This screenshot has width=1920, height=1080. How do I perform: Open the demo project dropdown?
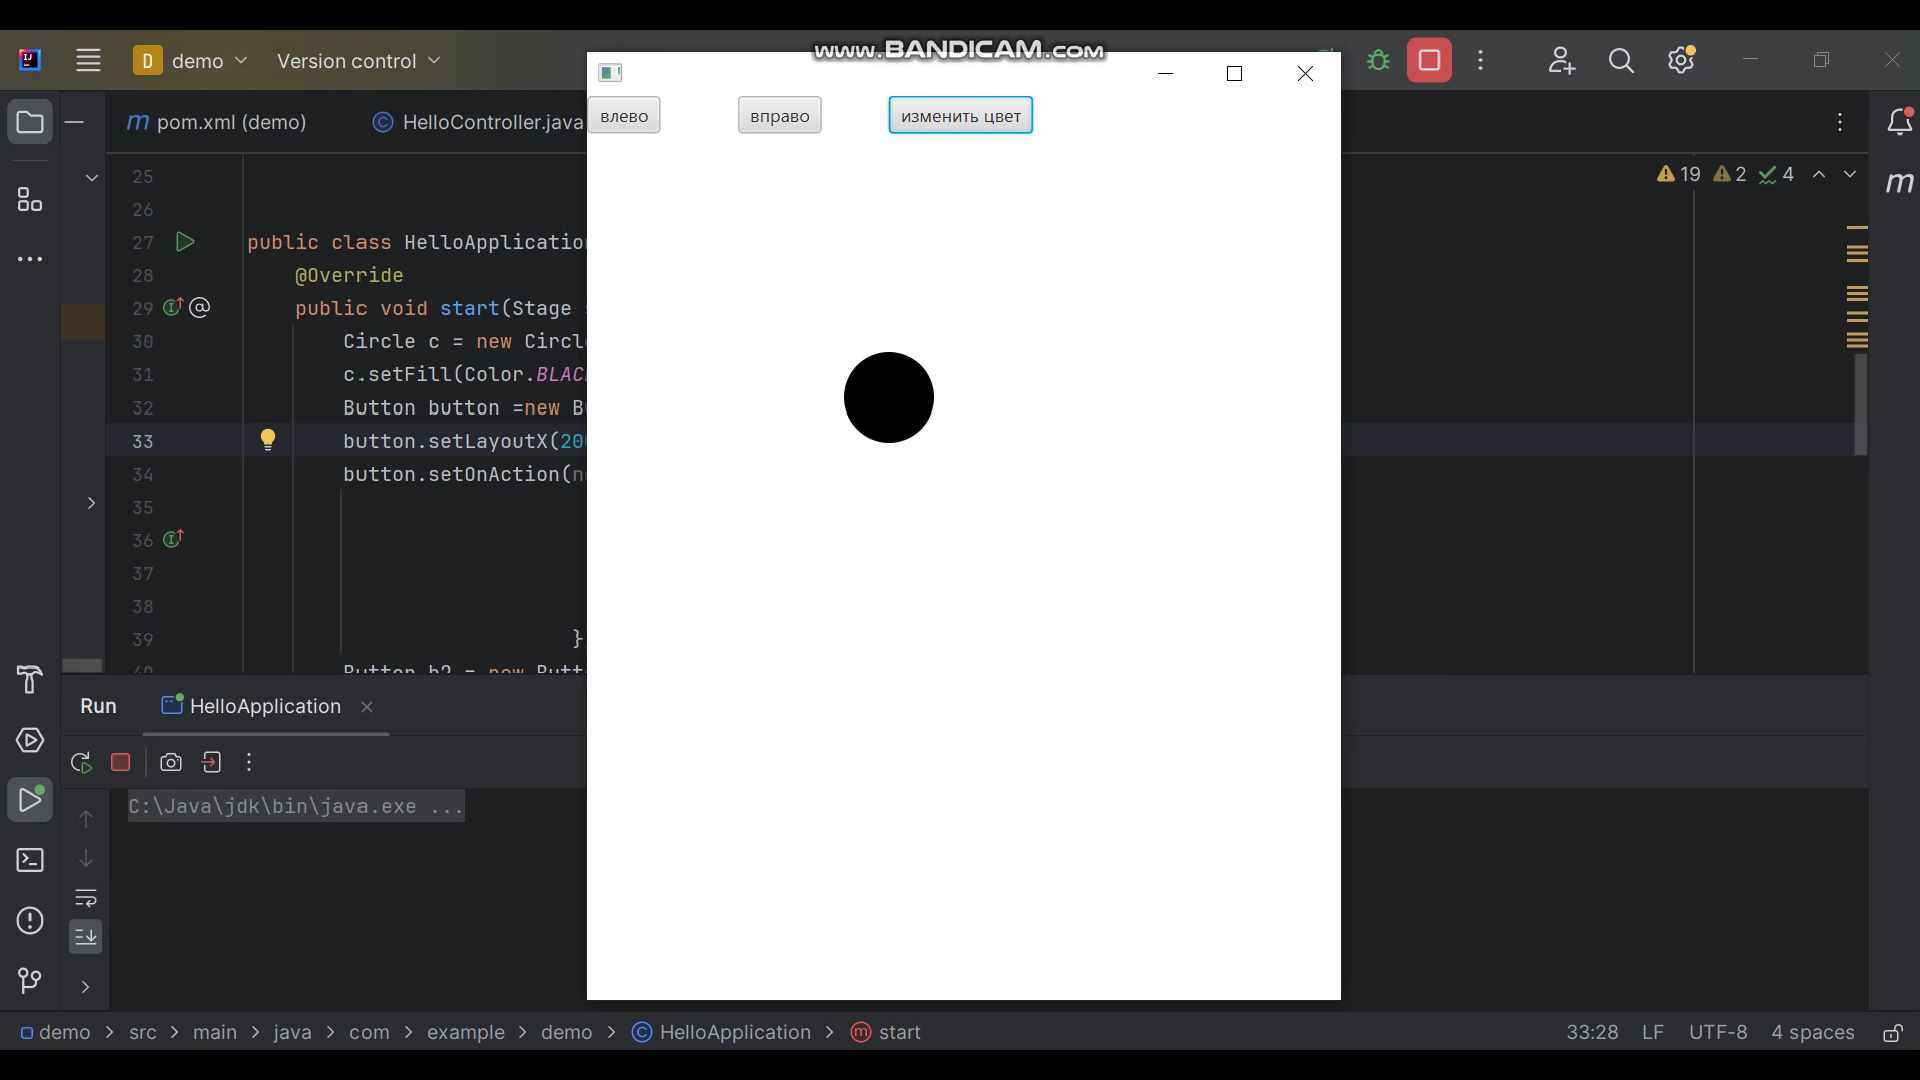[x=191, y=61]
